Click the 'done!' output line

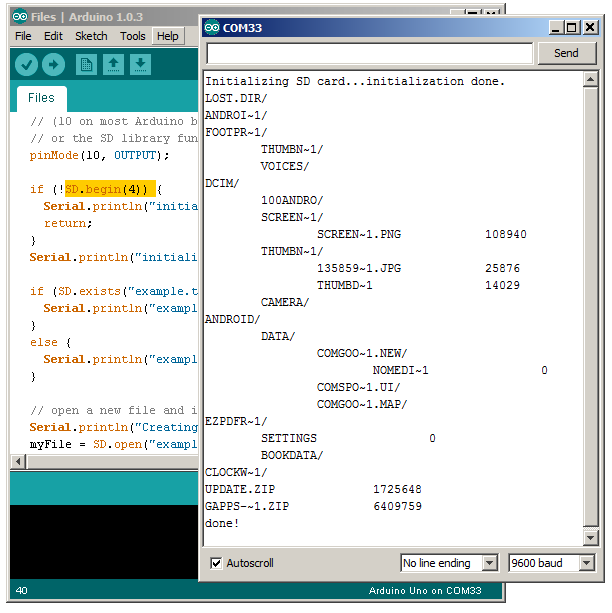click(222, 523)
